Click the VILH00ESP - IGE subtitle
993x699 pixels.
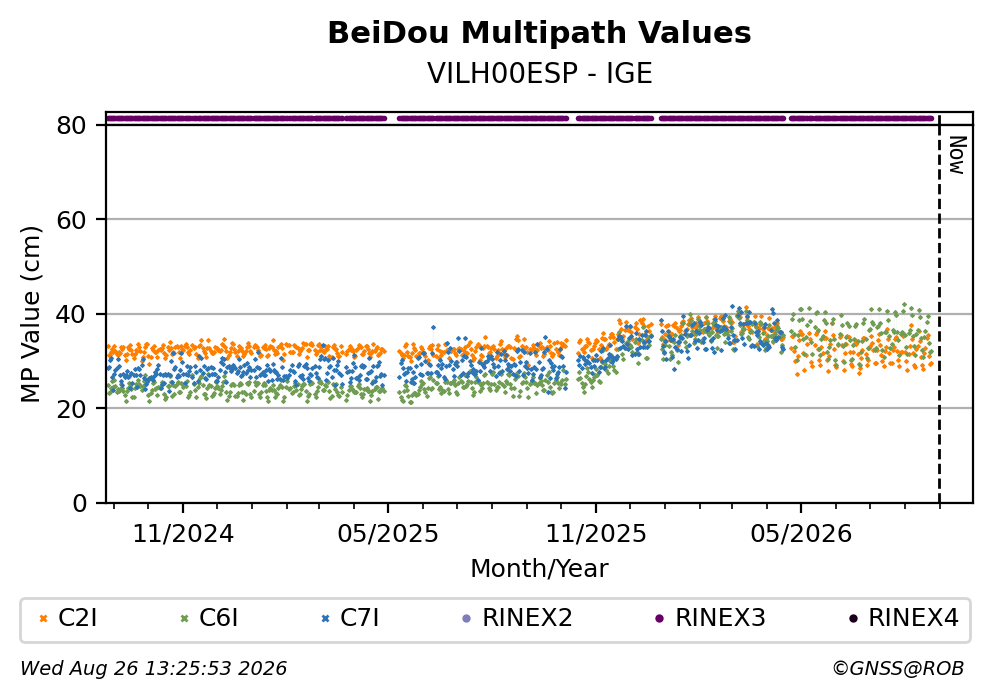540,73
